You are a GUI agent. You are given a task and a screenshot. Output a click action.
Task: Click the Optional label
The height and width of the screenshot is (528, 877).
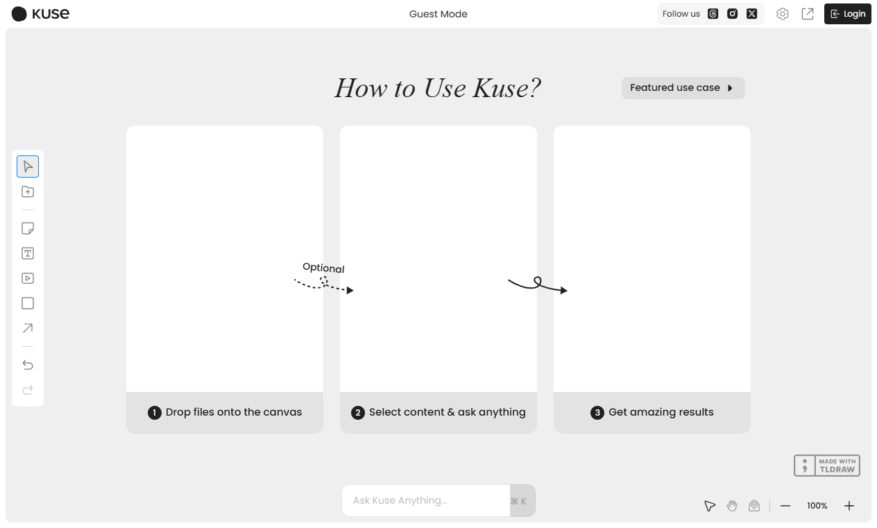point(323,268)
